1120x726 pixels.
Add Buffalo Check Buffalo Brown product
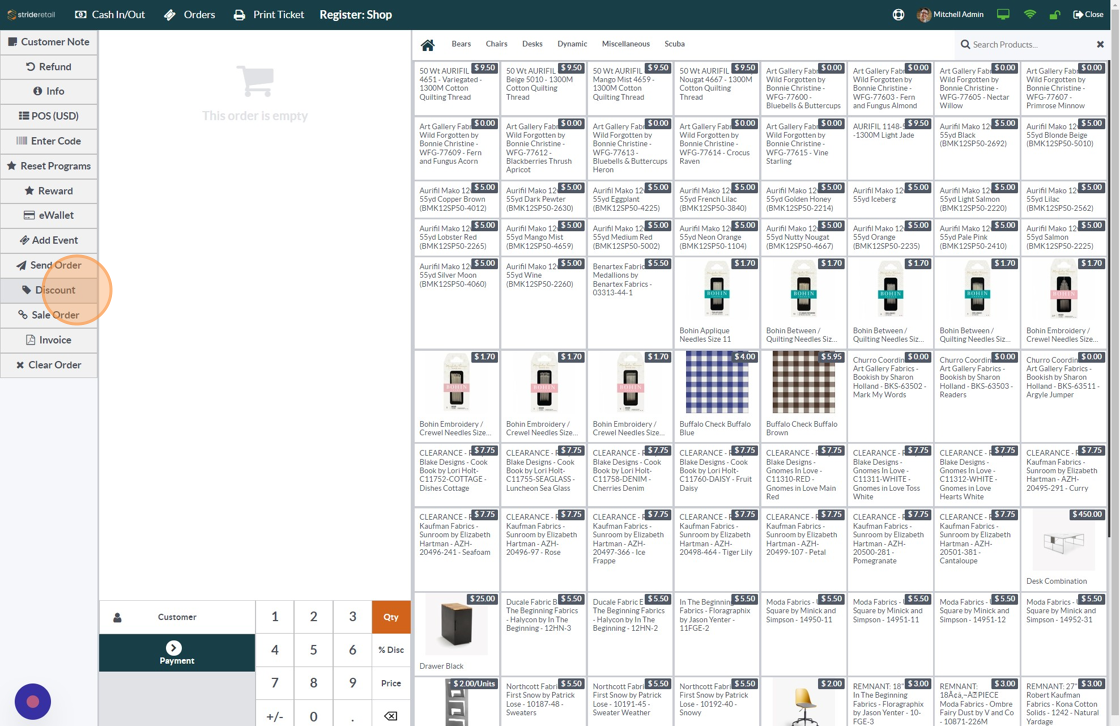click(x=803, y=395)
